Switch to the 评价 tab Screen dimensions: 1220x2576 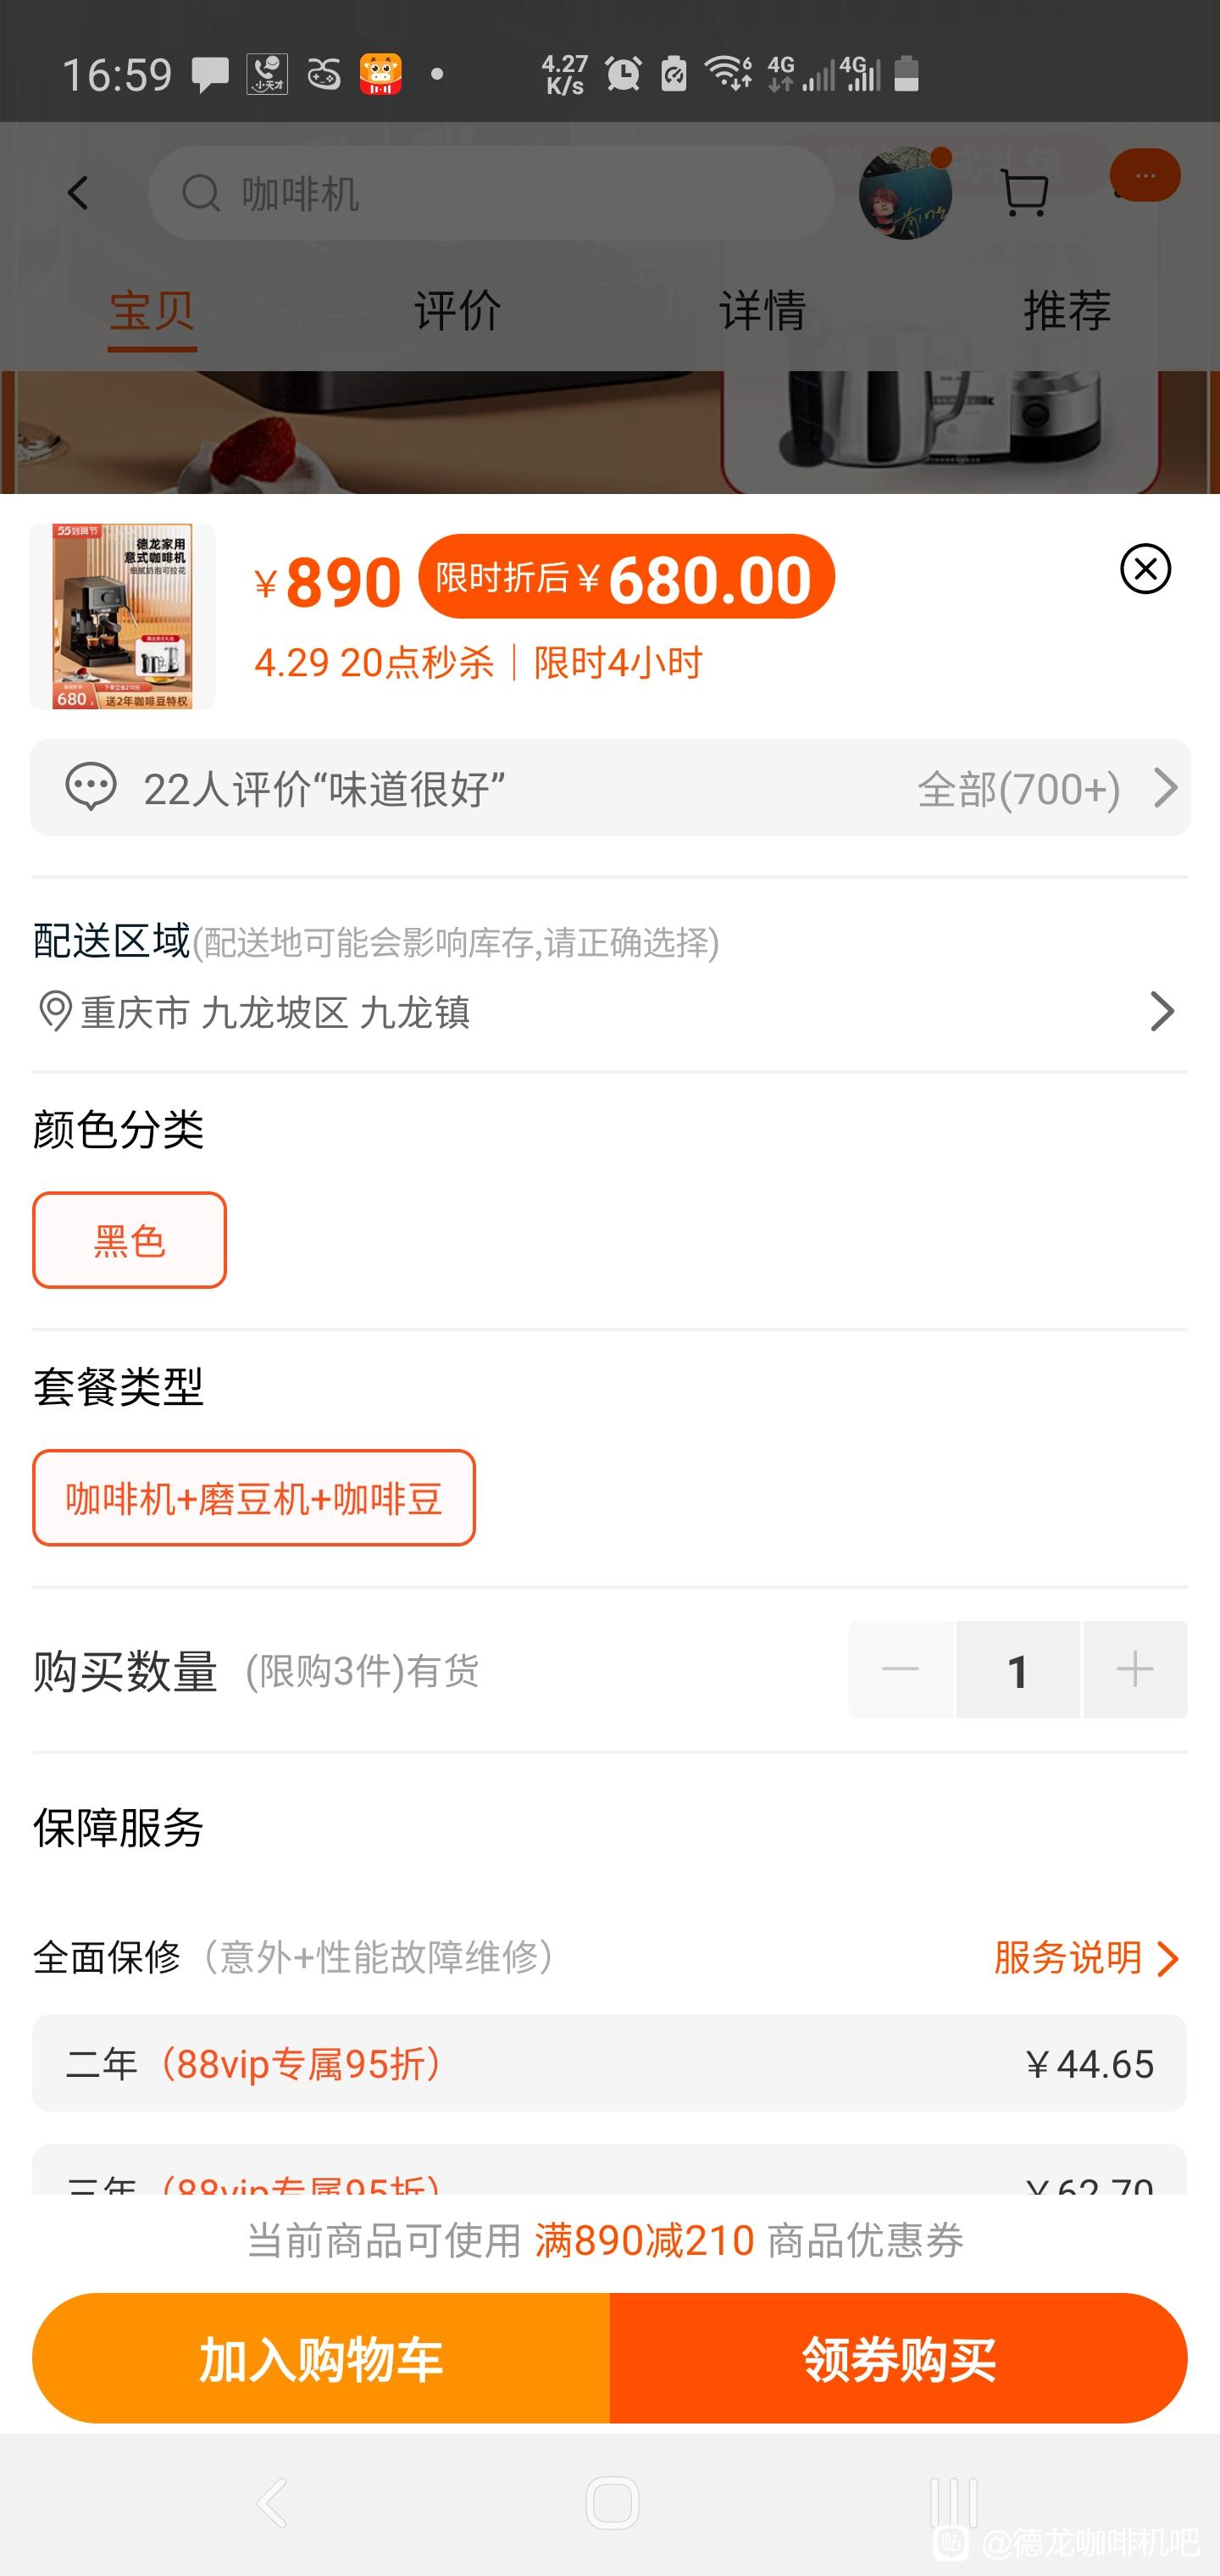pyautogui.click(x=457, y=310)
